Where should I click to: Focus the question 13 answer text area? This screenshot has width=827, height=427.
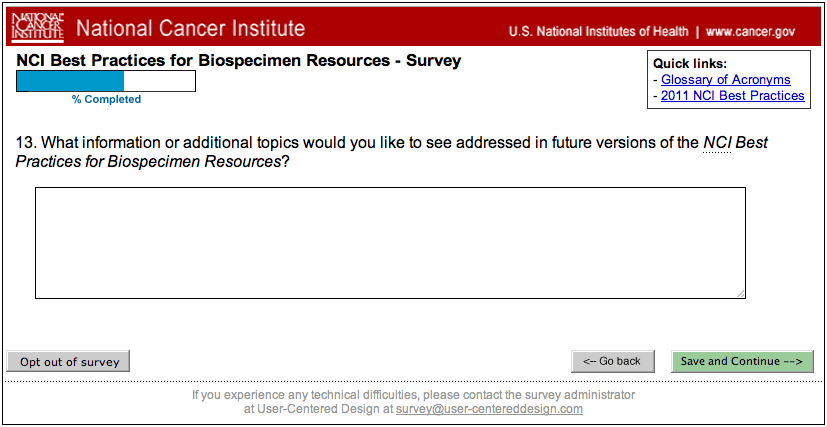point(390,242)
